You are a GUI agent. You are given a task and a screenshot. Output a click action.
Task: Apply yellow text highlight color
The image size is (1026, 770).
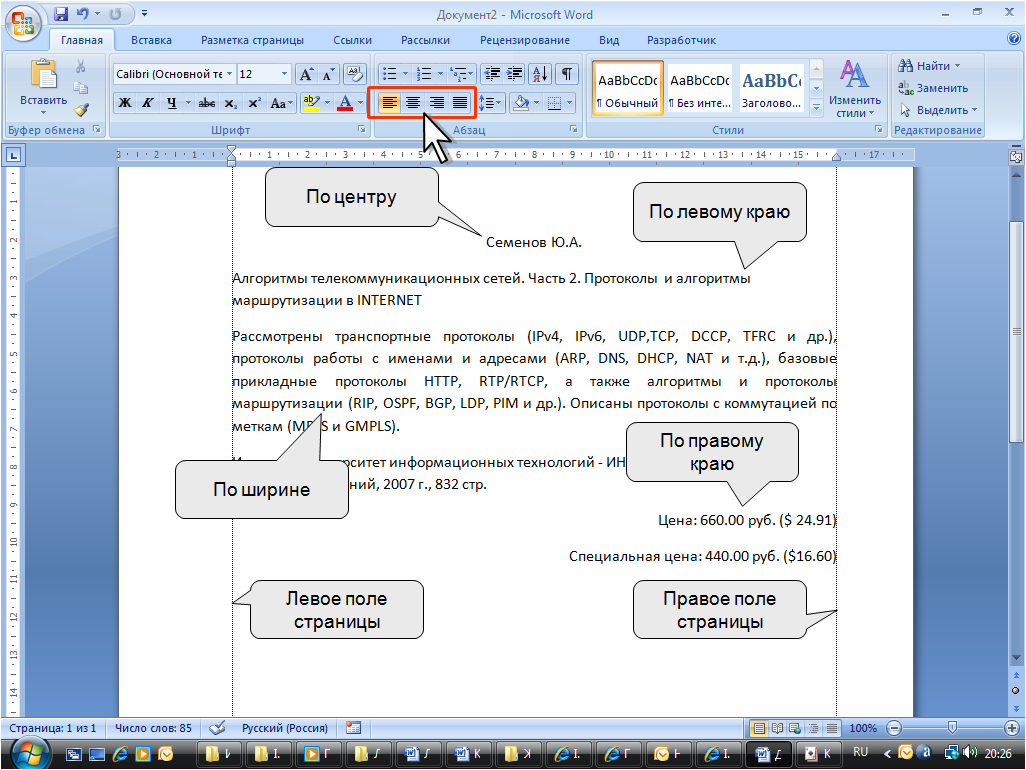(311, 103)
